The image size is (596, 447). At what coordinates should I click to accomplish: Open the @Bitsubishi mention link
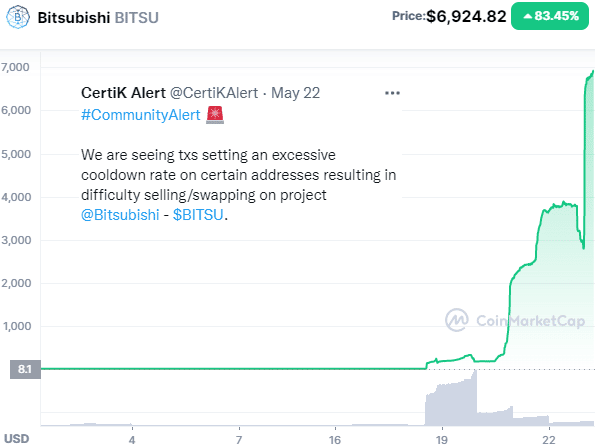[120, 215]
